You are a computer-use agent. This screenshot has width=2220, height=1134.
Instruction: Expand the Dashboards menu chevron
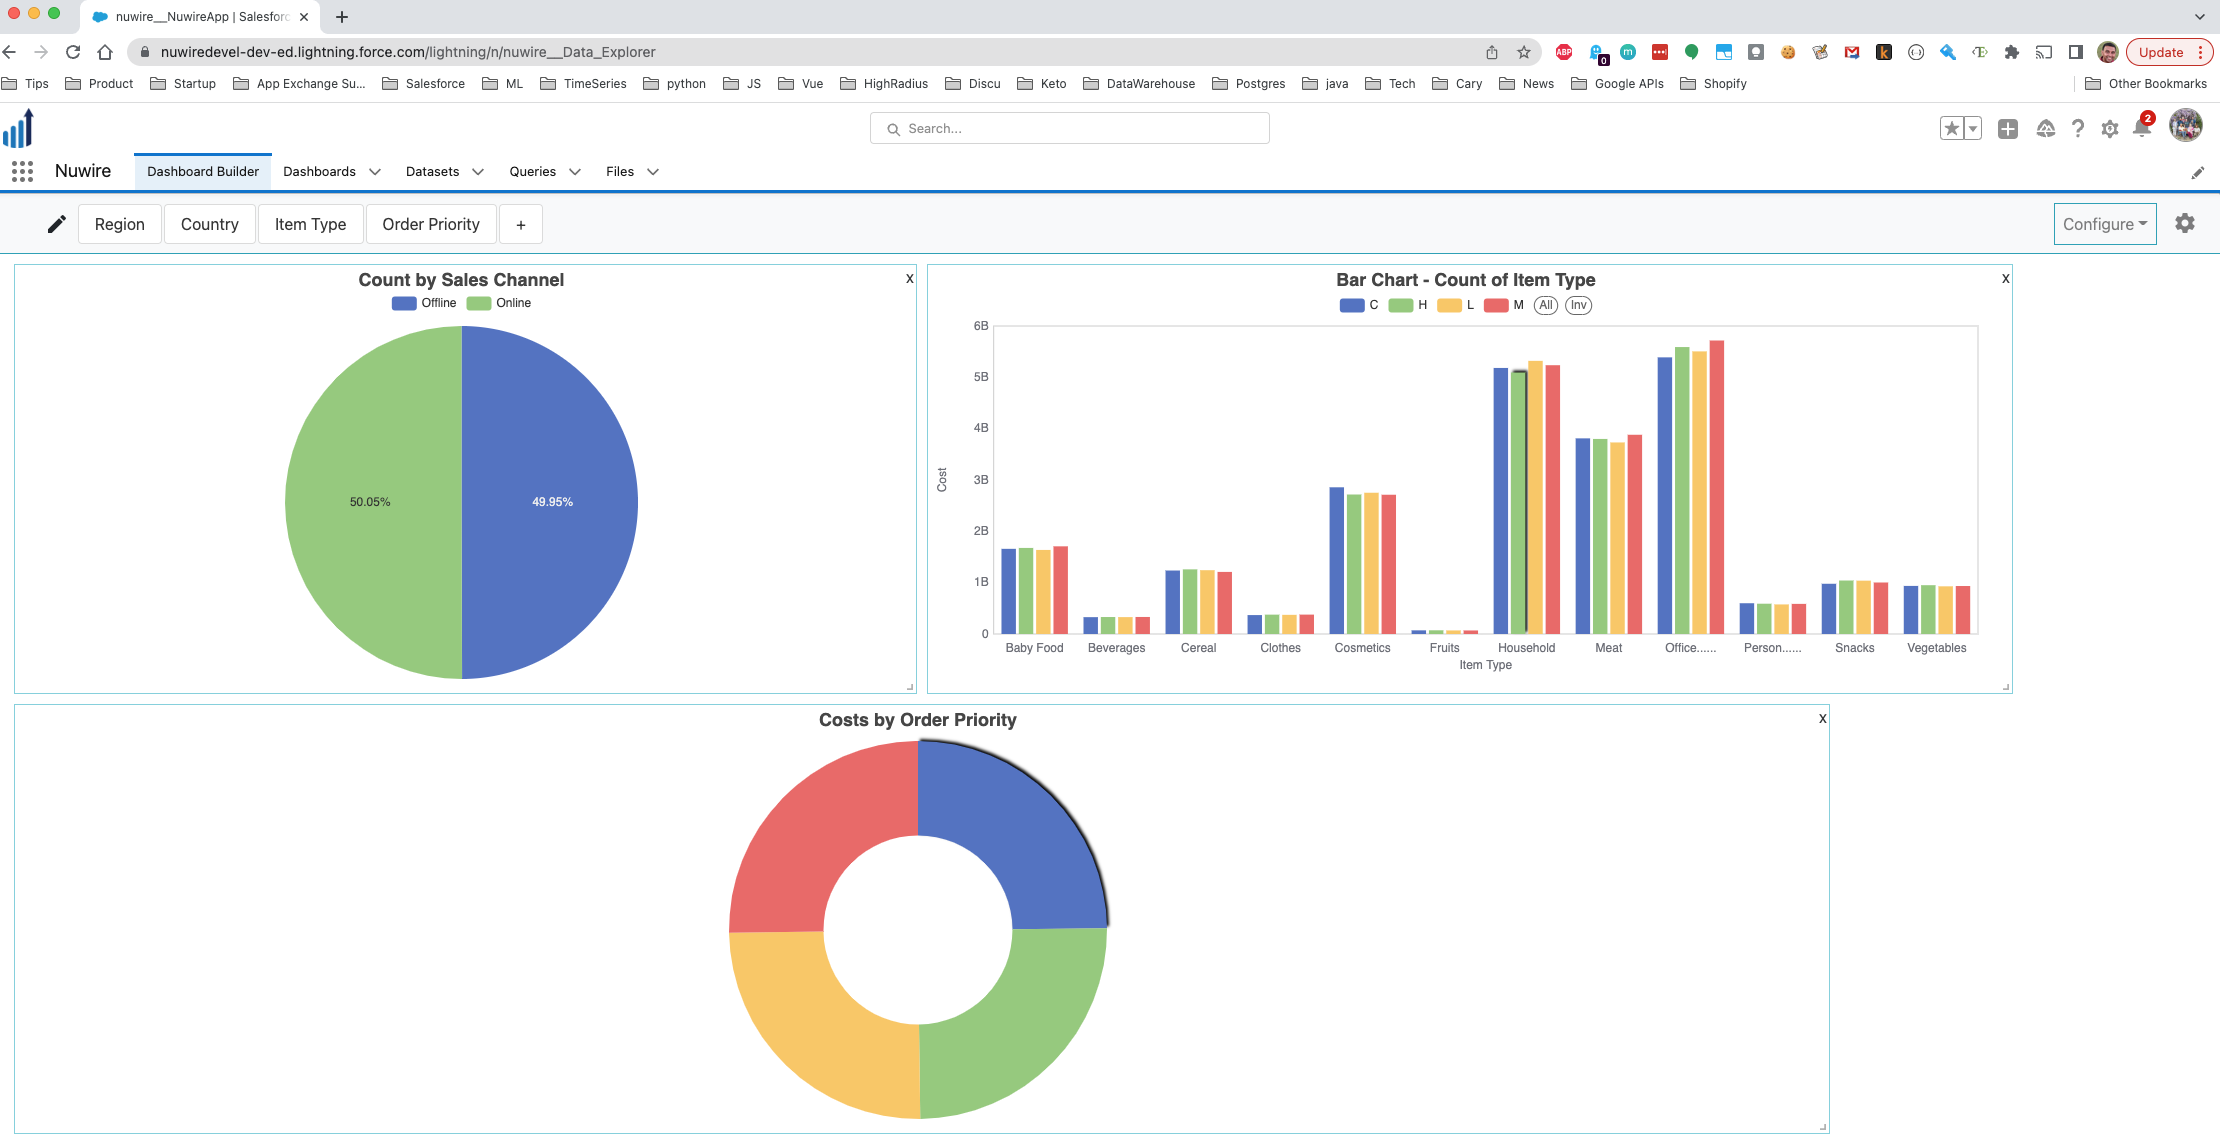pyautogui.click(x=375, y=172)
